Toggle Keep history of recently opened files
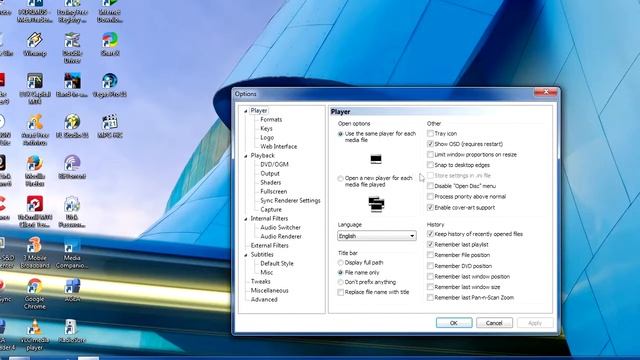 [430, 234]
